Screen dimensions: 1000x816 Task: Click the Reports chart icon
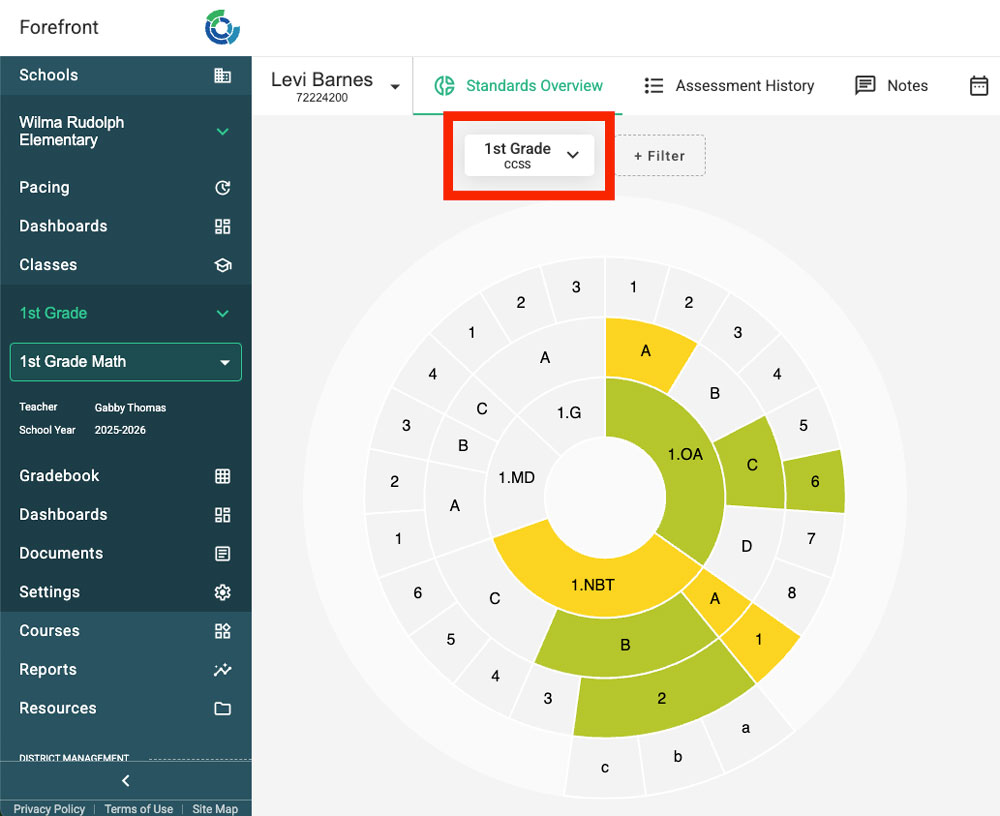point(222,670)
